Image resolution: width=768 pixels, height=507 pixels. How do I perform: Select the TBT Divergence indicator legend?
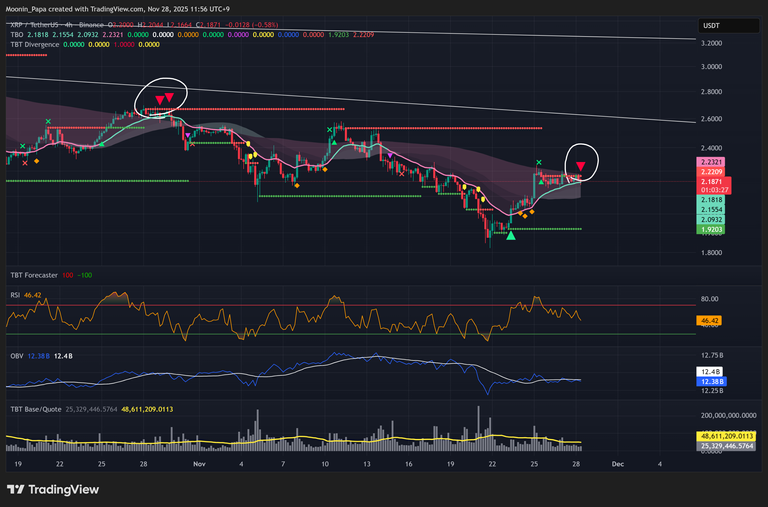(x=34, y=44)
